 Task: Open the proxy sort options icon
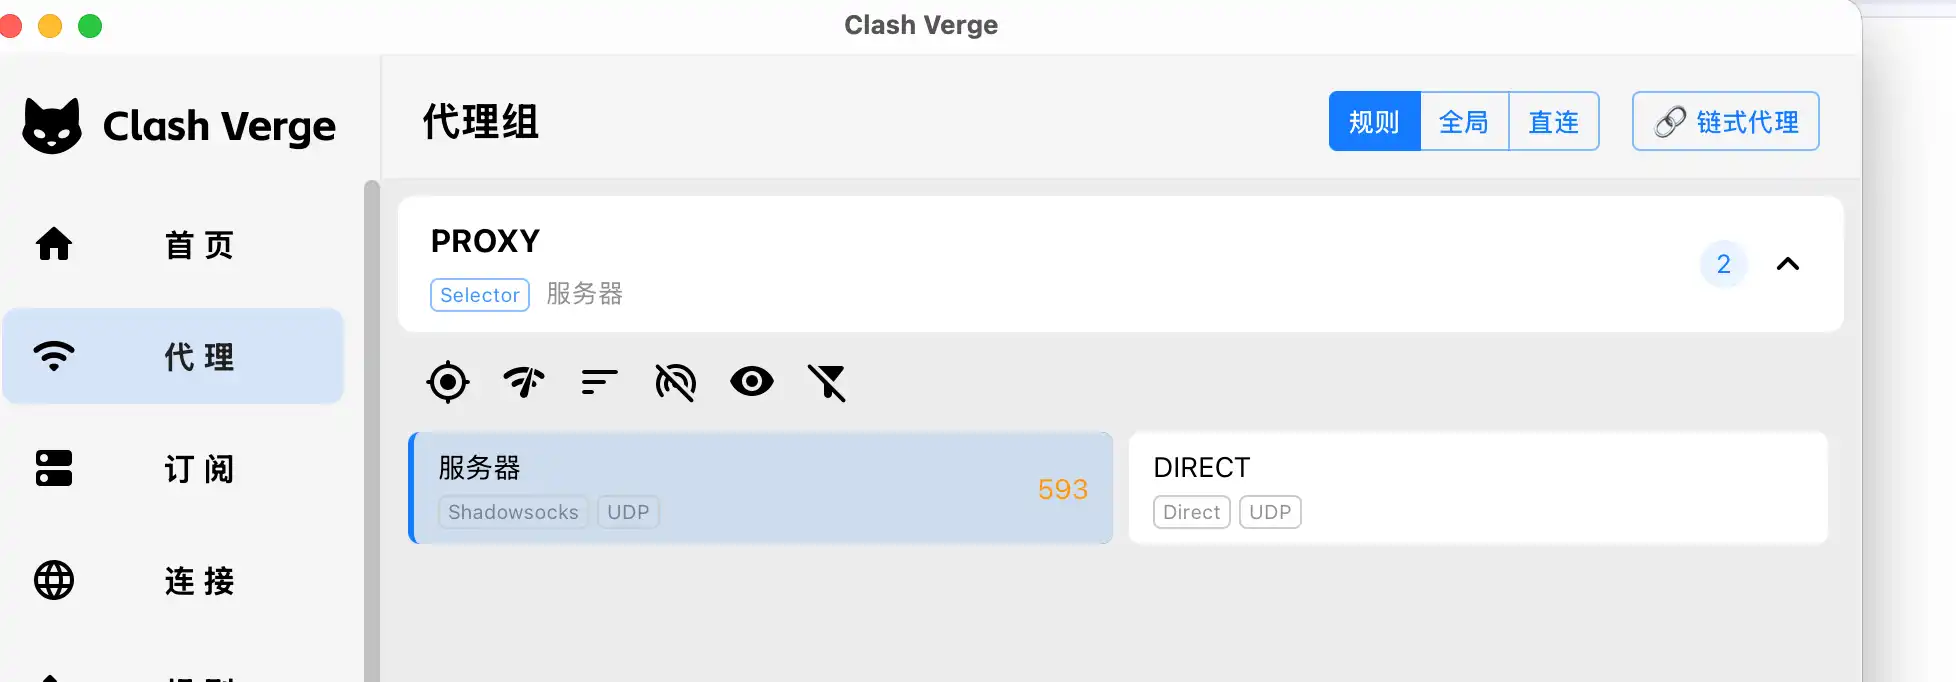coord(597,382)
